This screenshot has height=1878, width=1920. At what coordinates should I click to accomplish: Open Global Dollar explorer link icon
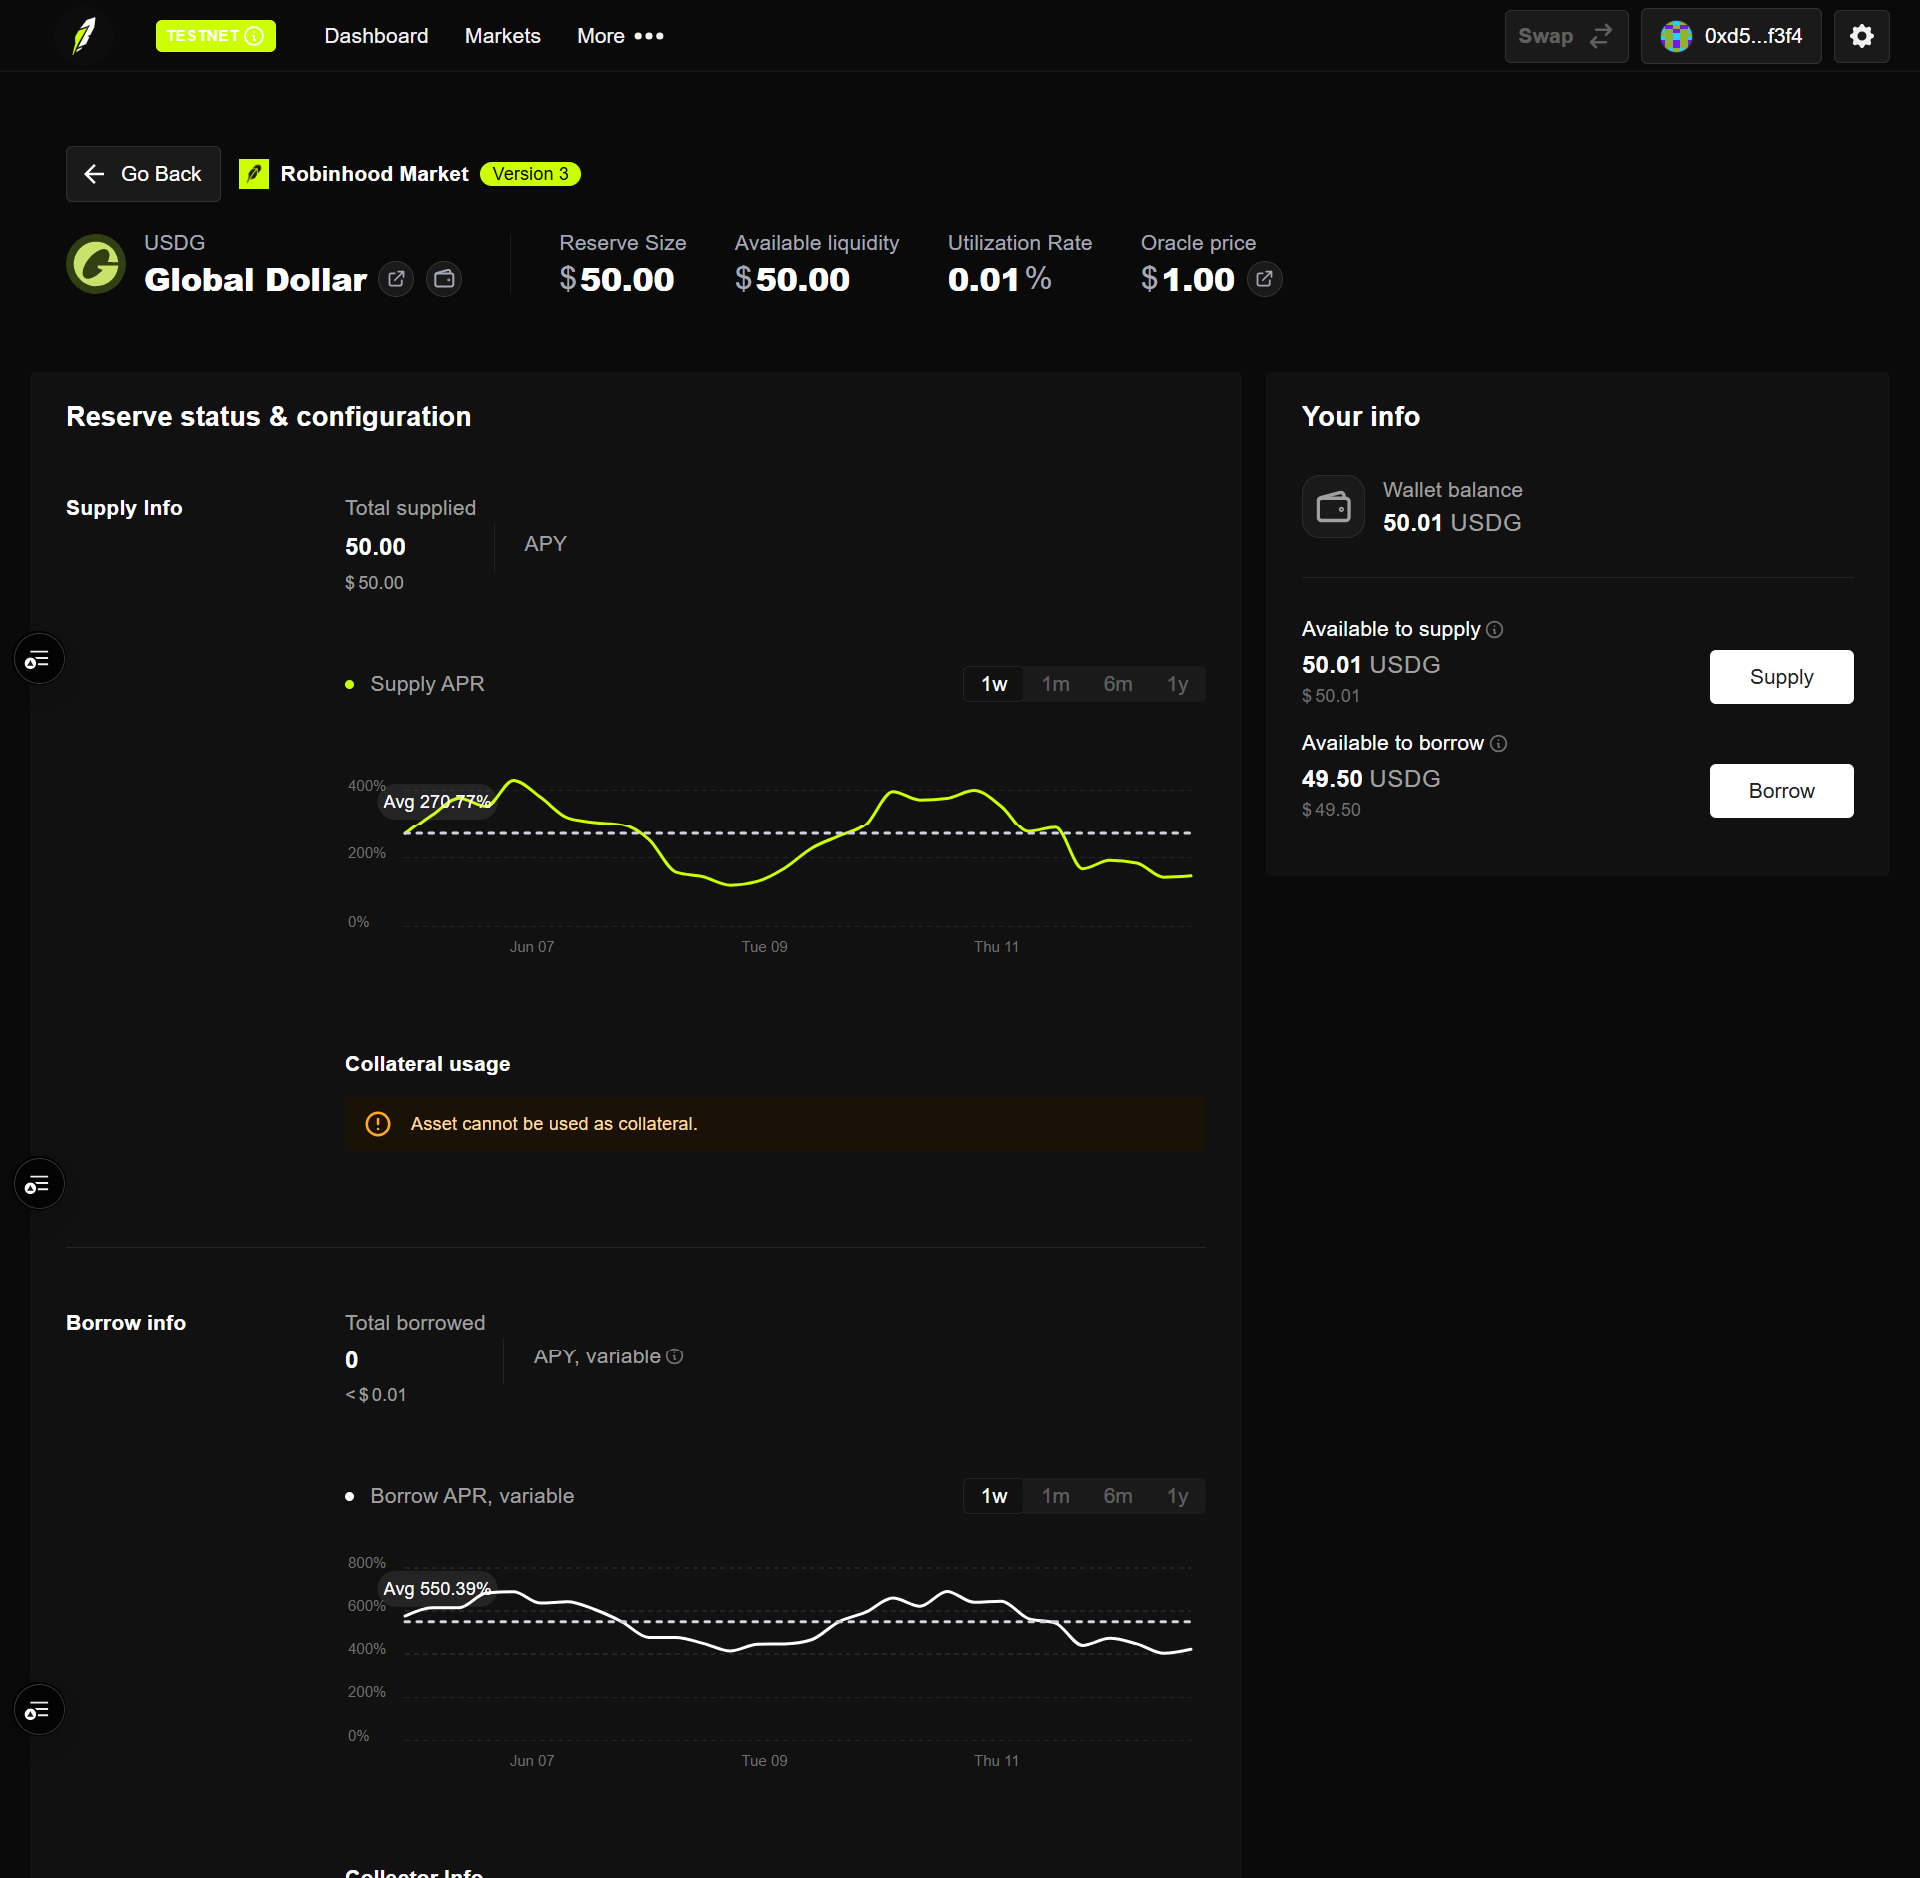[x=396, y=279]
